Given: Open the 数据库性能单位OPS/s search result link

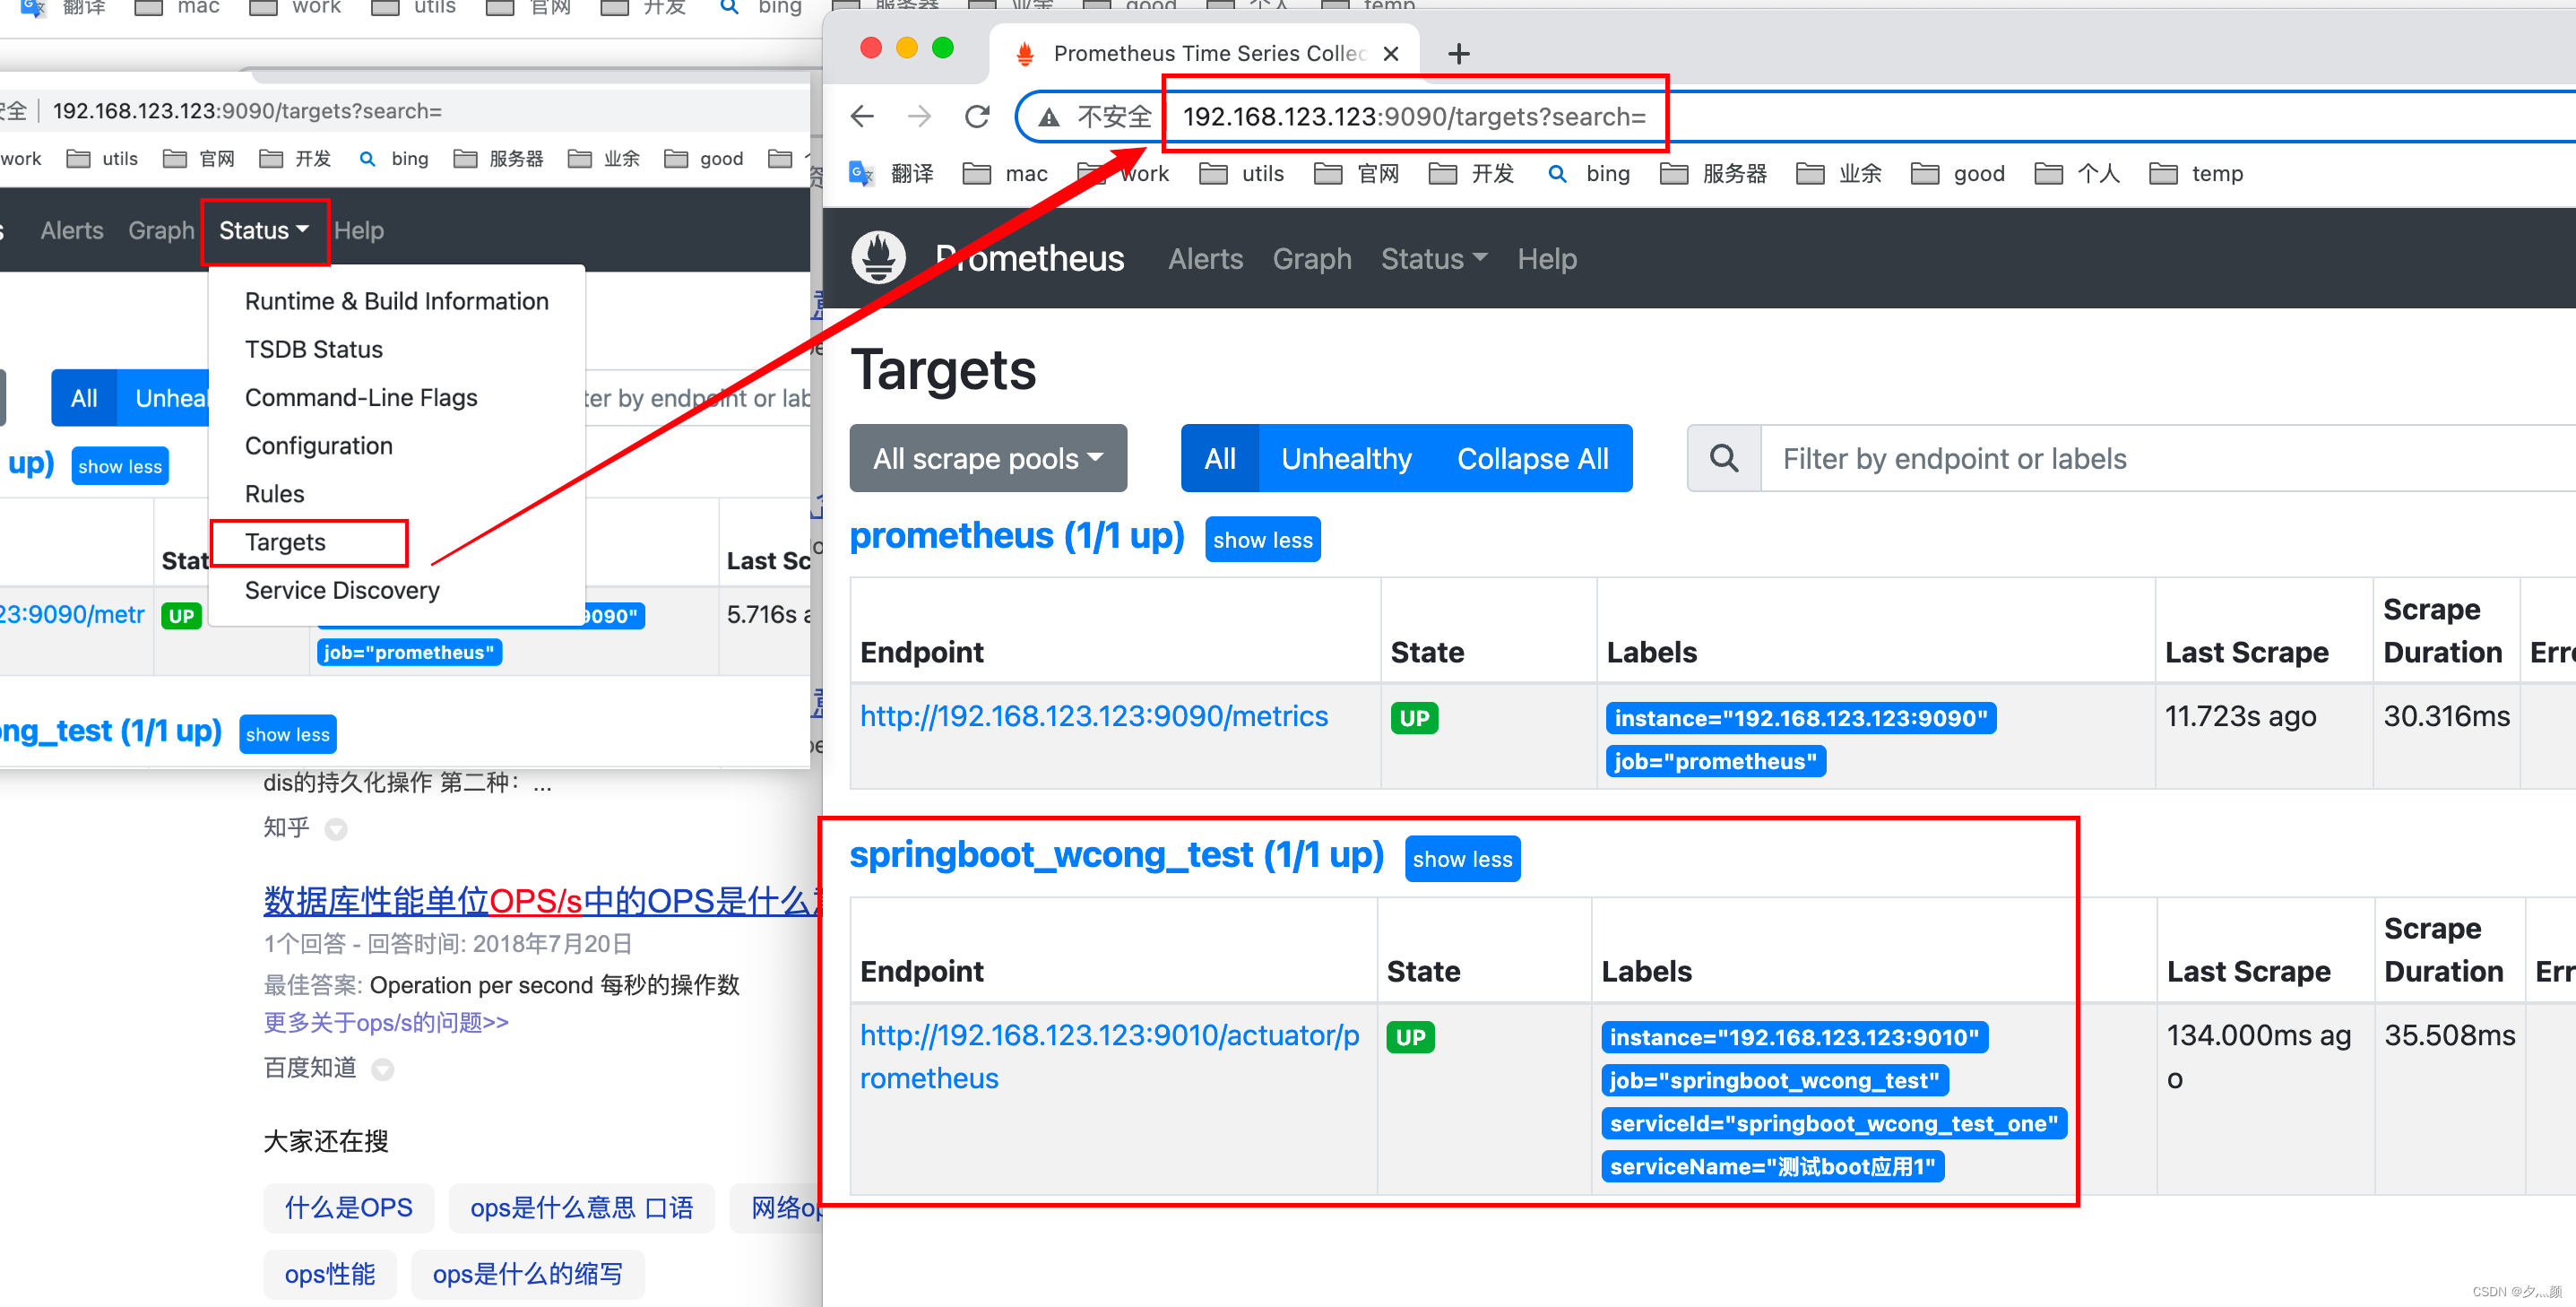Looking at the screenshot, I should (x=542, y=901).
